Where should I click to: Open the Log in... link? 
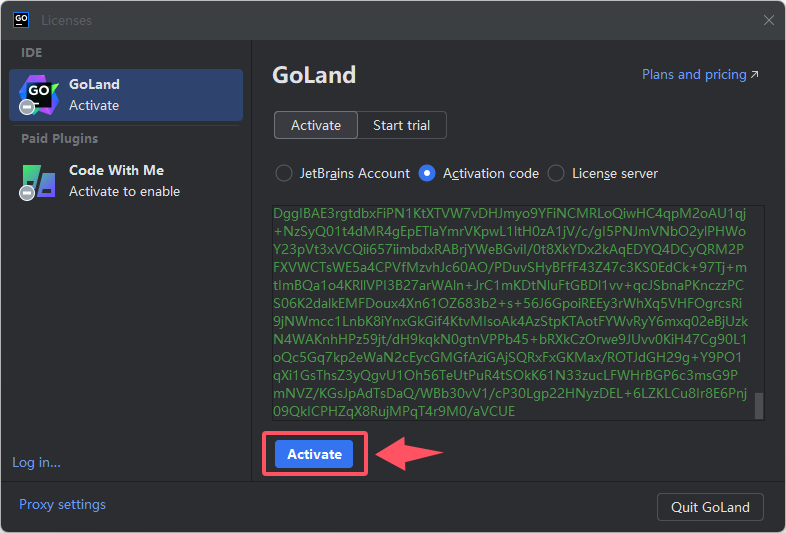[37, 462]
